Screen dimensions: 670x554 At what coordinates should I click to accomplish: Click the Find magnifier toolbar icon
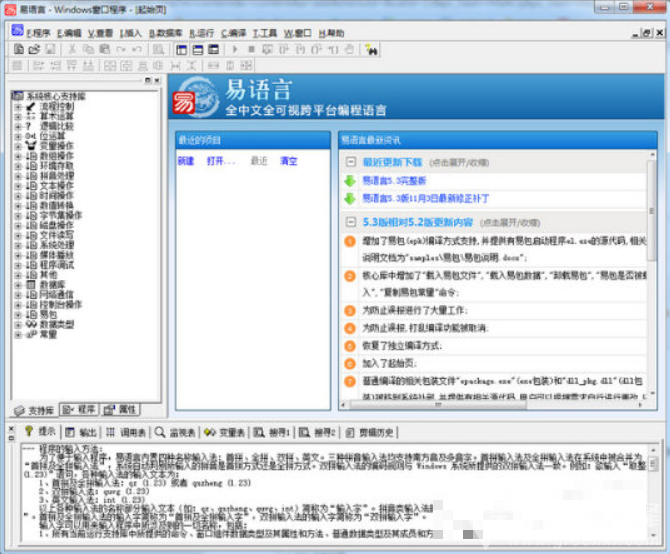pos(159,50)
